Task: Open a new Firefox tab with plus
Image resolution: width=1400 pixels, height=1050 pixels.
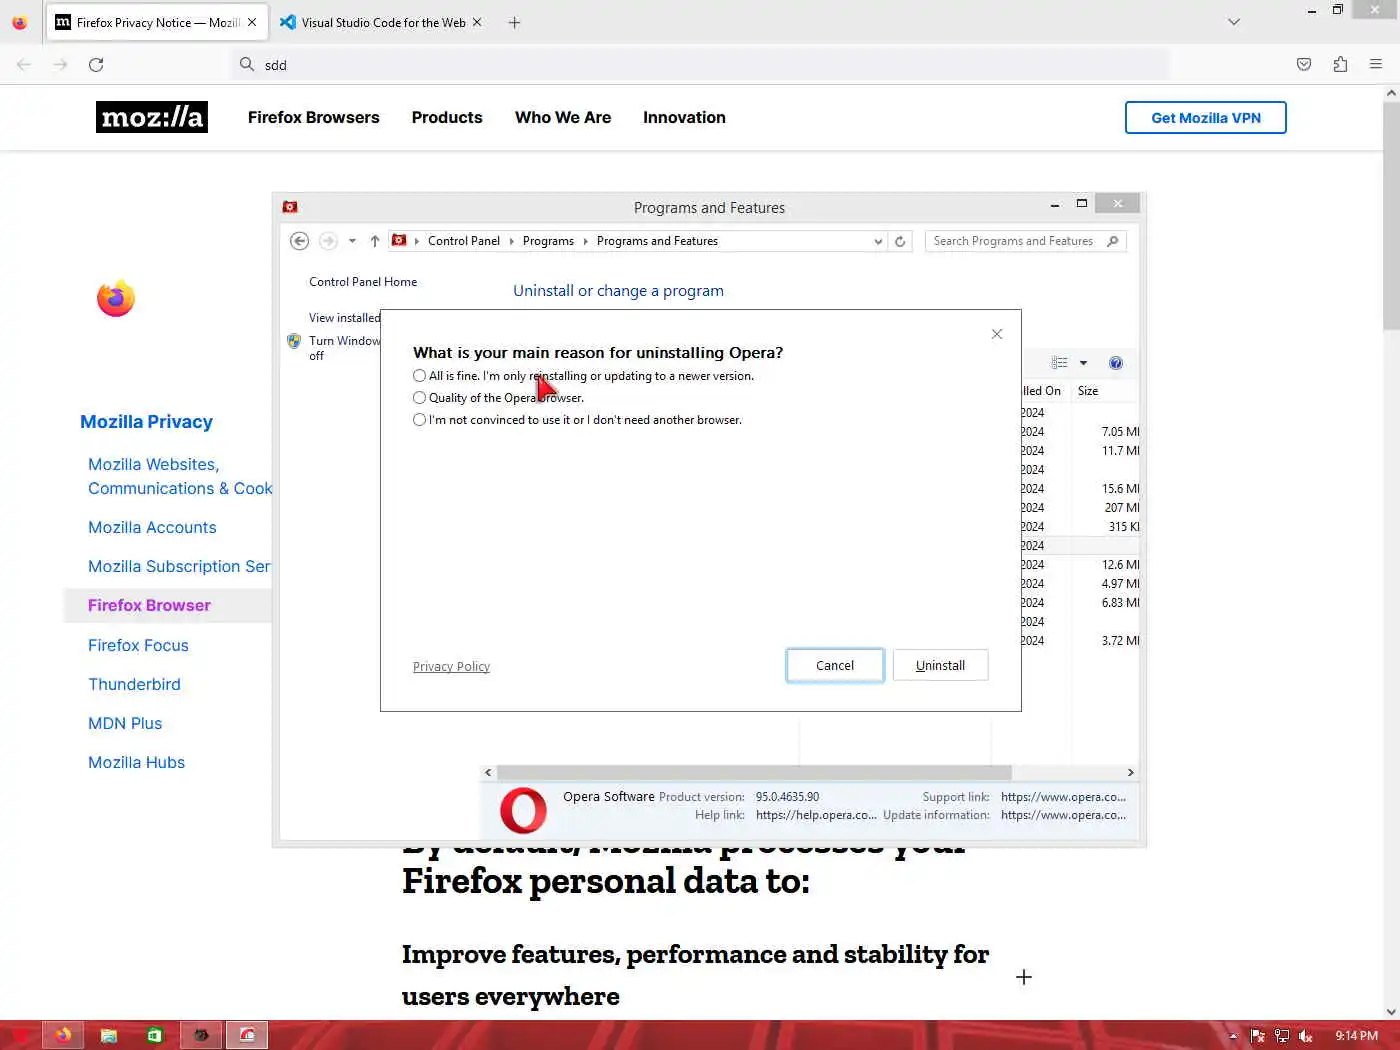Action: [514, 22]
